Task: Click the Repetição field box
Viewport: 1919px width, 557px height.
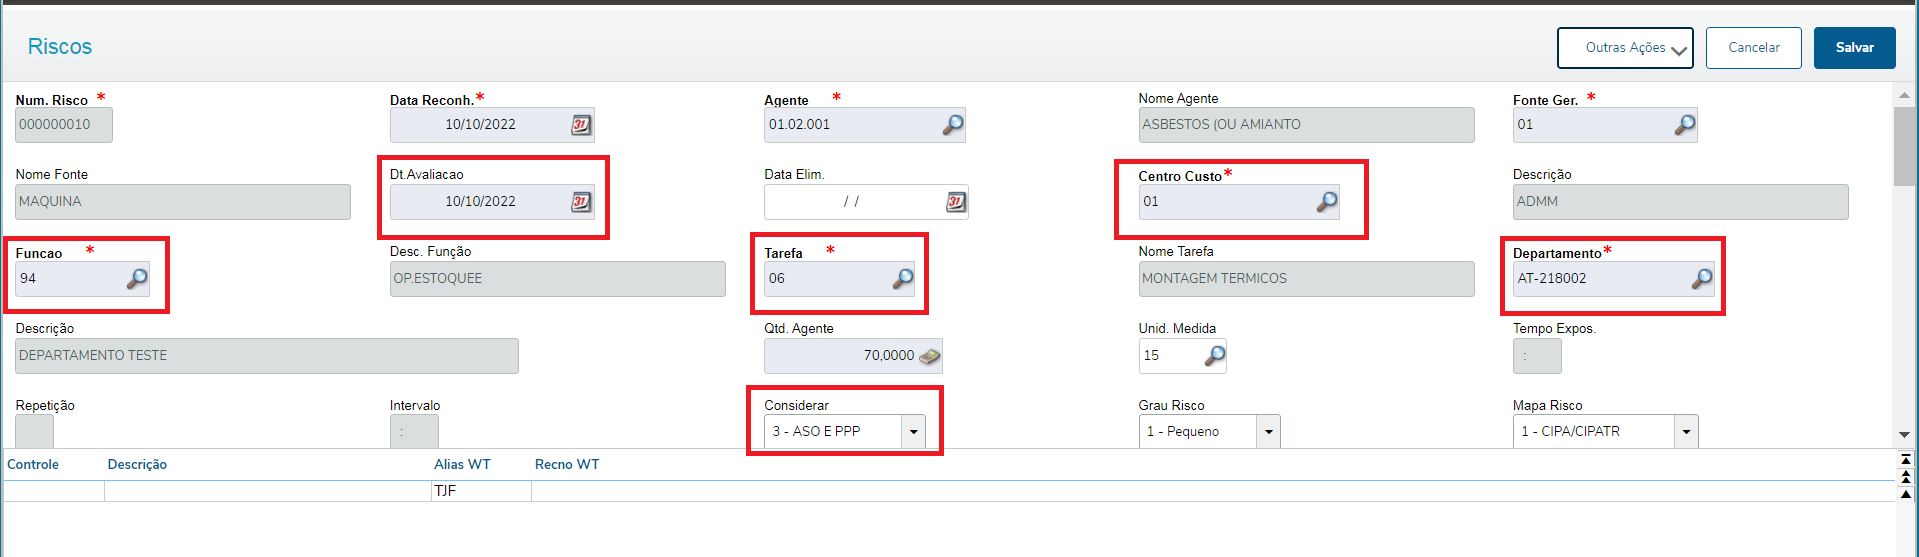Action: point(35,432)
